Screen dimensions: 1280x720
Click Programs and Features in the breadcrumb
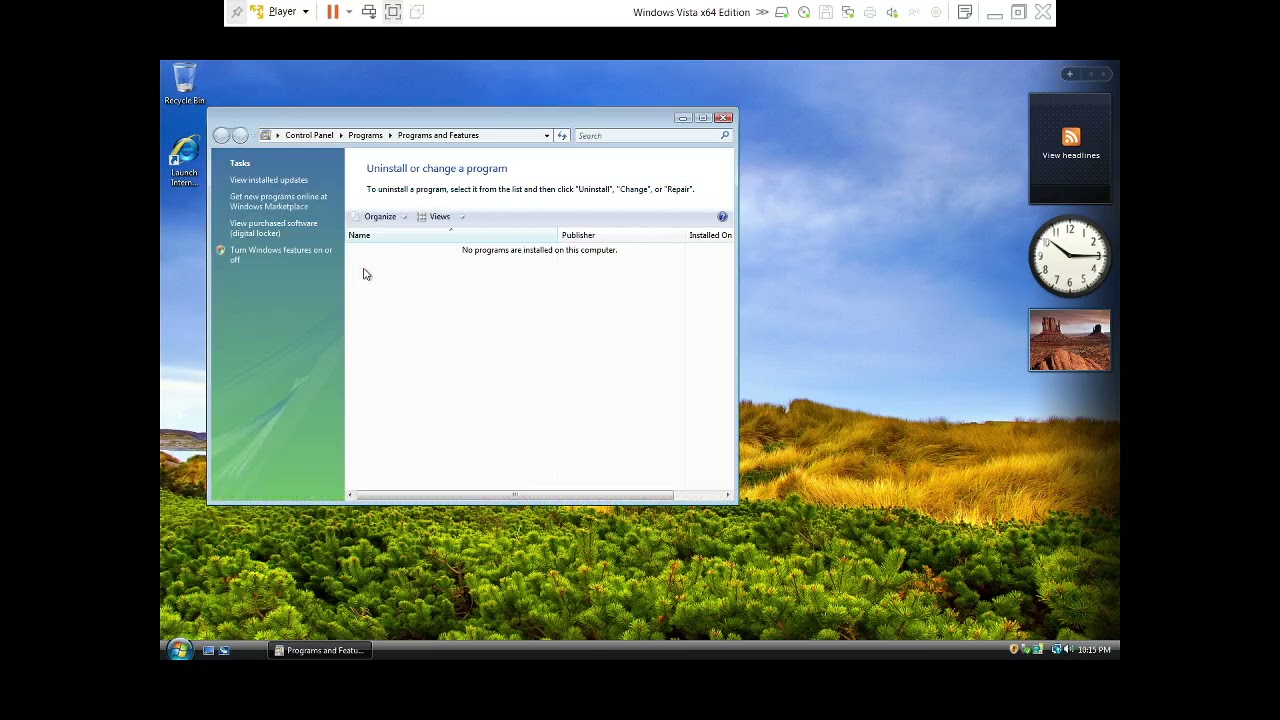(438, 135)
